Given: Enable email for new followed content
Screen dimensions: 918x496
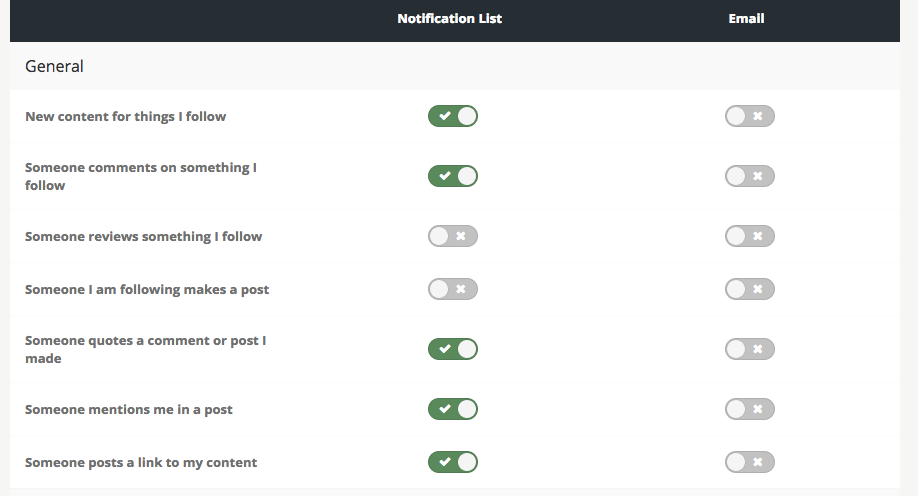Looking at the screenshot, I should (x=749, y=116).
